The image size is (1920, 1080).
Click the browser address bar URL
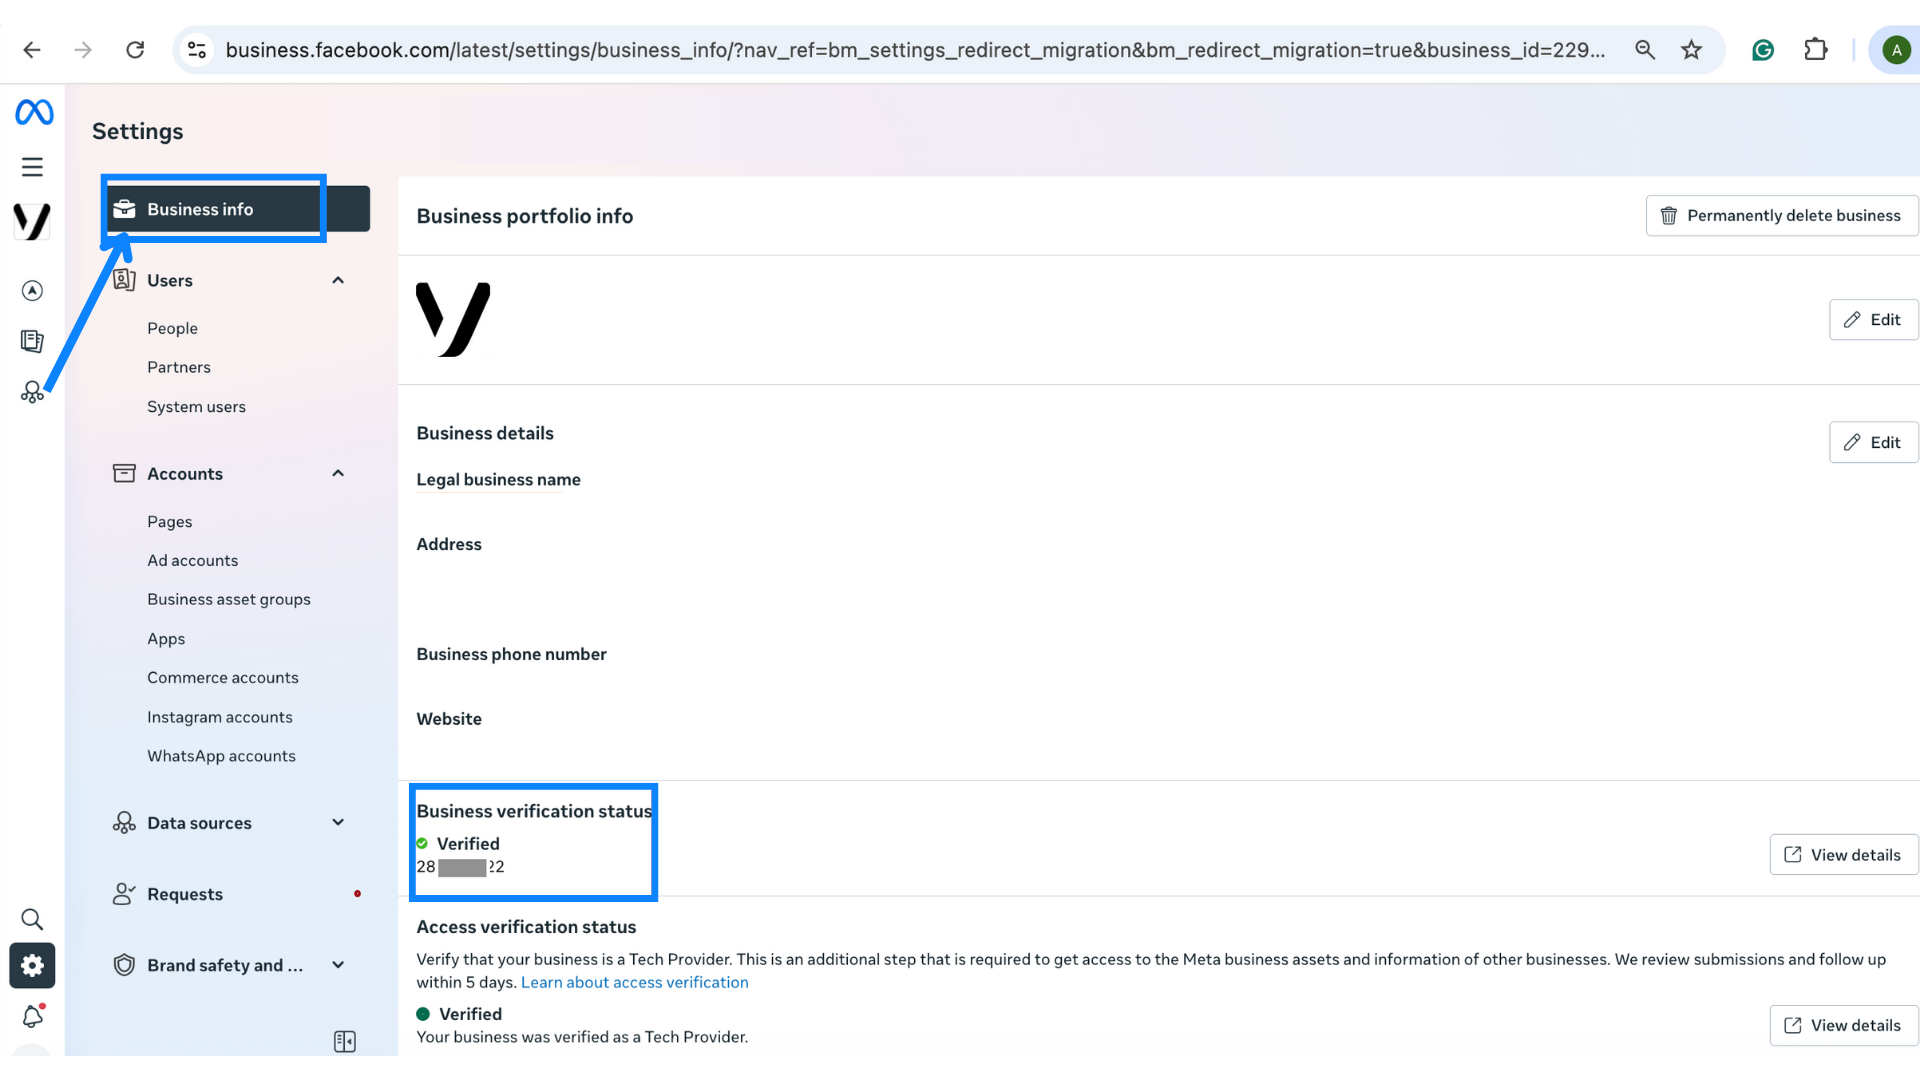(x=914, y=50)
